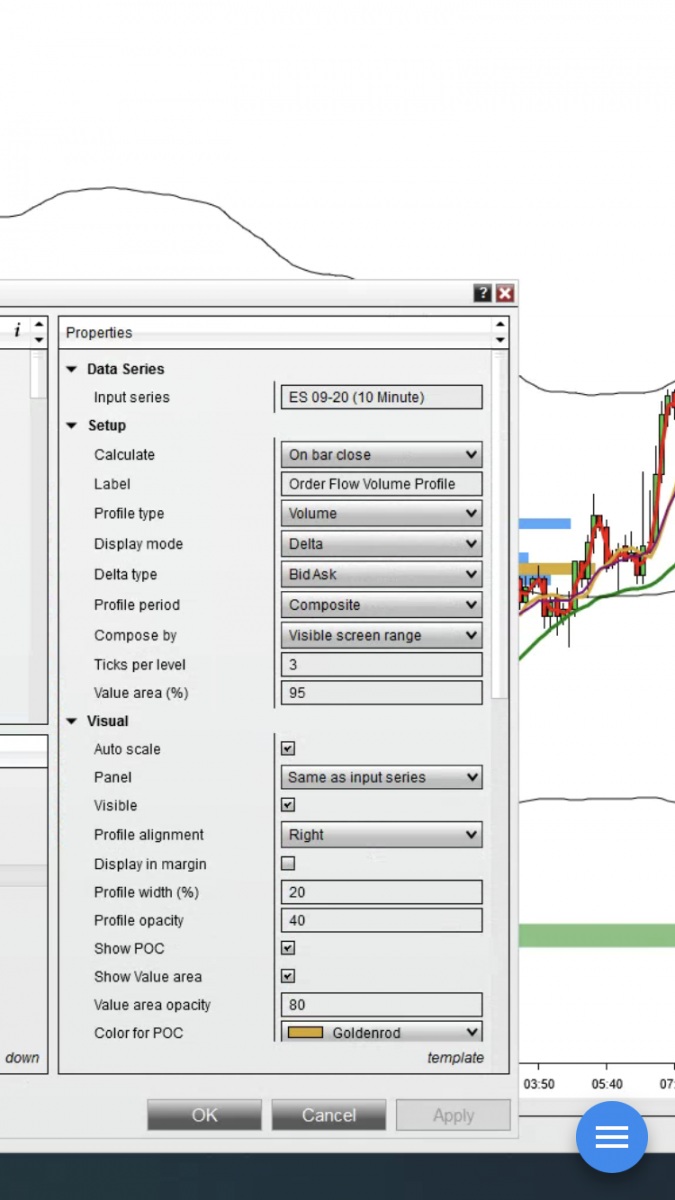Click the Profile opacity field

pos(381,920)
